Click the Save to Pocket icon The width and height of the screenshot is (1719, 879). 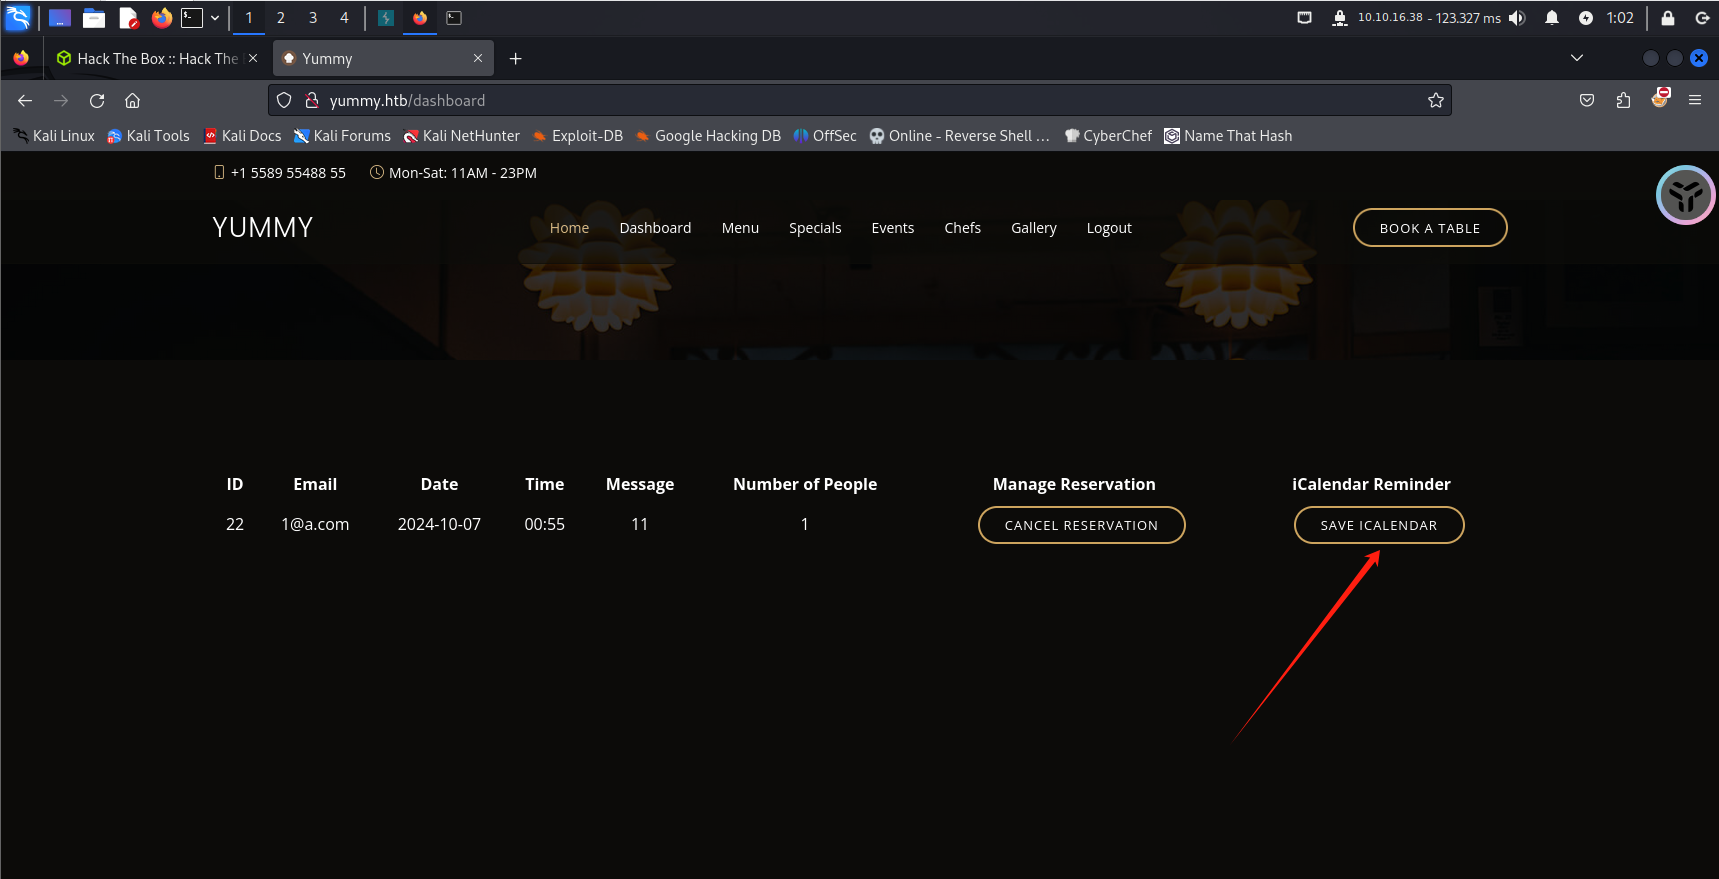point(1587,100)
